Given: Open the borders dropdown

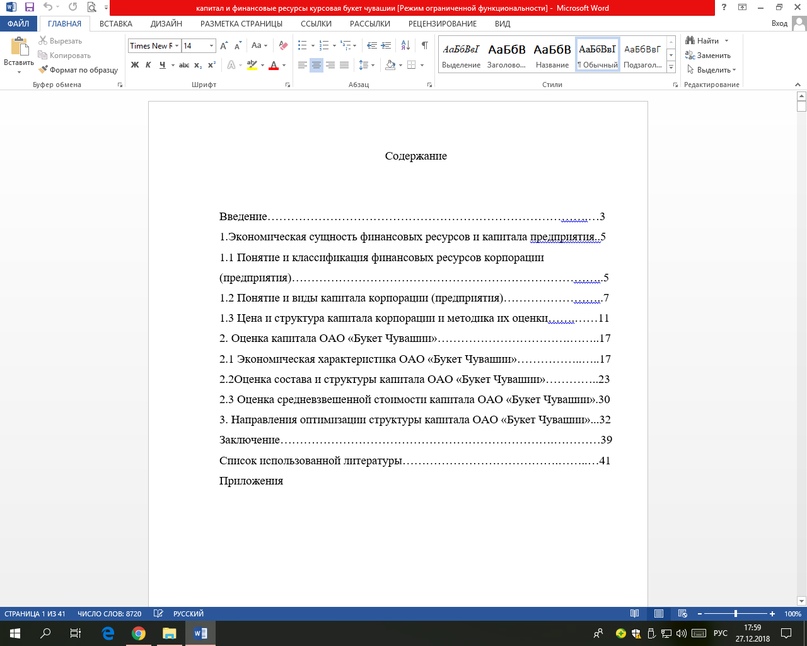Looking at the screenshot, I should [422, 65].
